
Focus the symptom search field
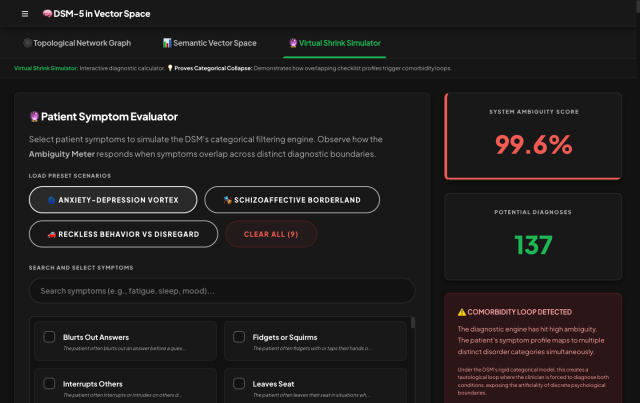tap(222, 291)
